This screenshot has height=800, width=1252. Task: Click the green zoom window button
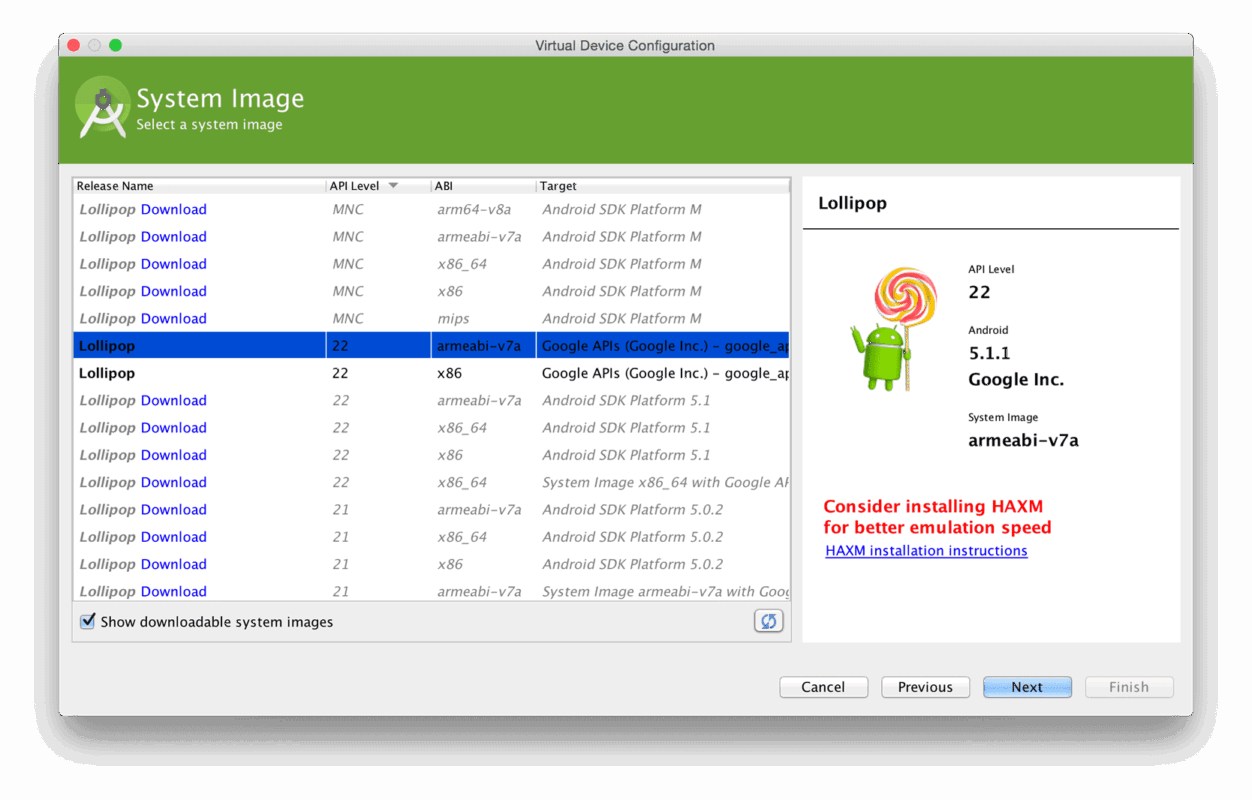[115, 45]
